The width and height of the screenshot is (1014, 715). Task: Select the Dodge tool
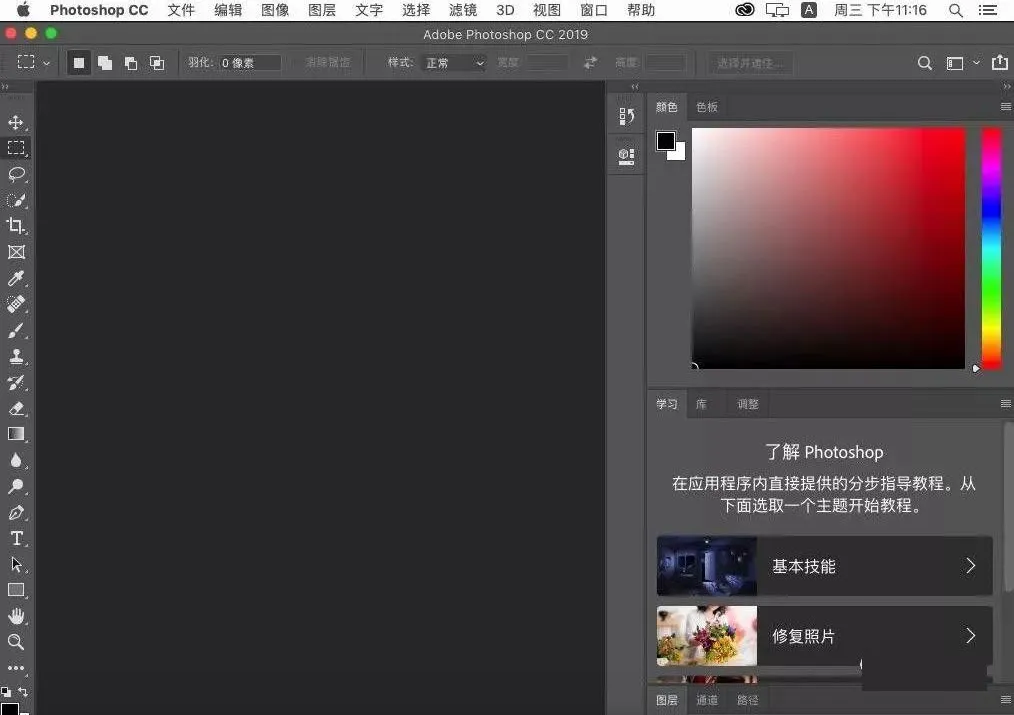point(16,486)
